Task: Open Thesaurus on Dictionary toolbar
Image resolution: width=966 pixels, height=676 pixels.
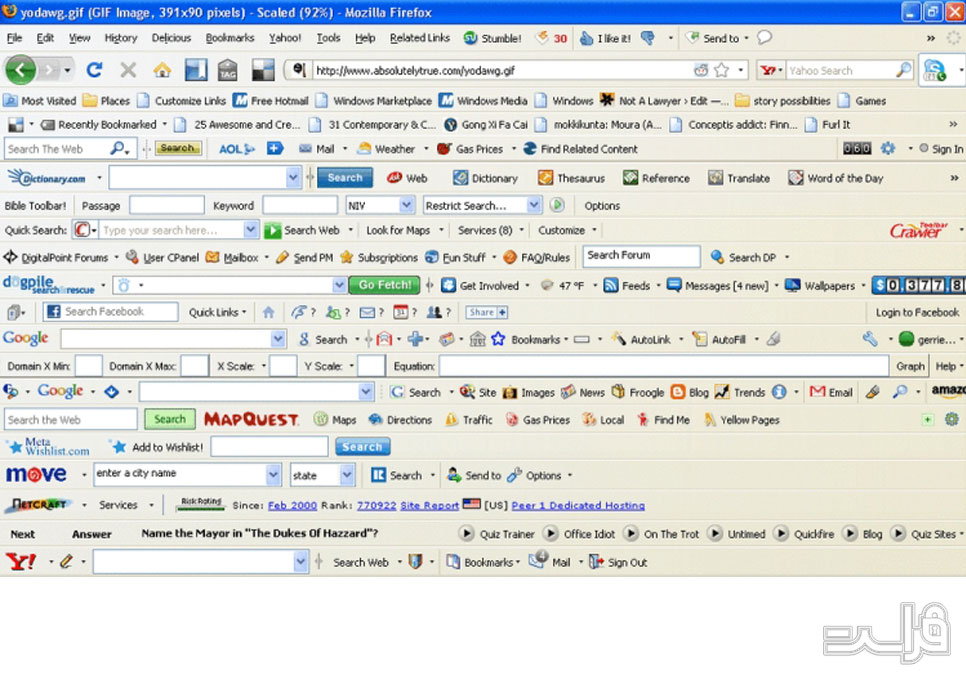Action: [571, 178]
